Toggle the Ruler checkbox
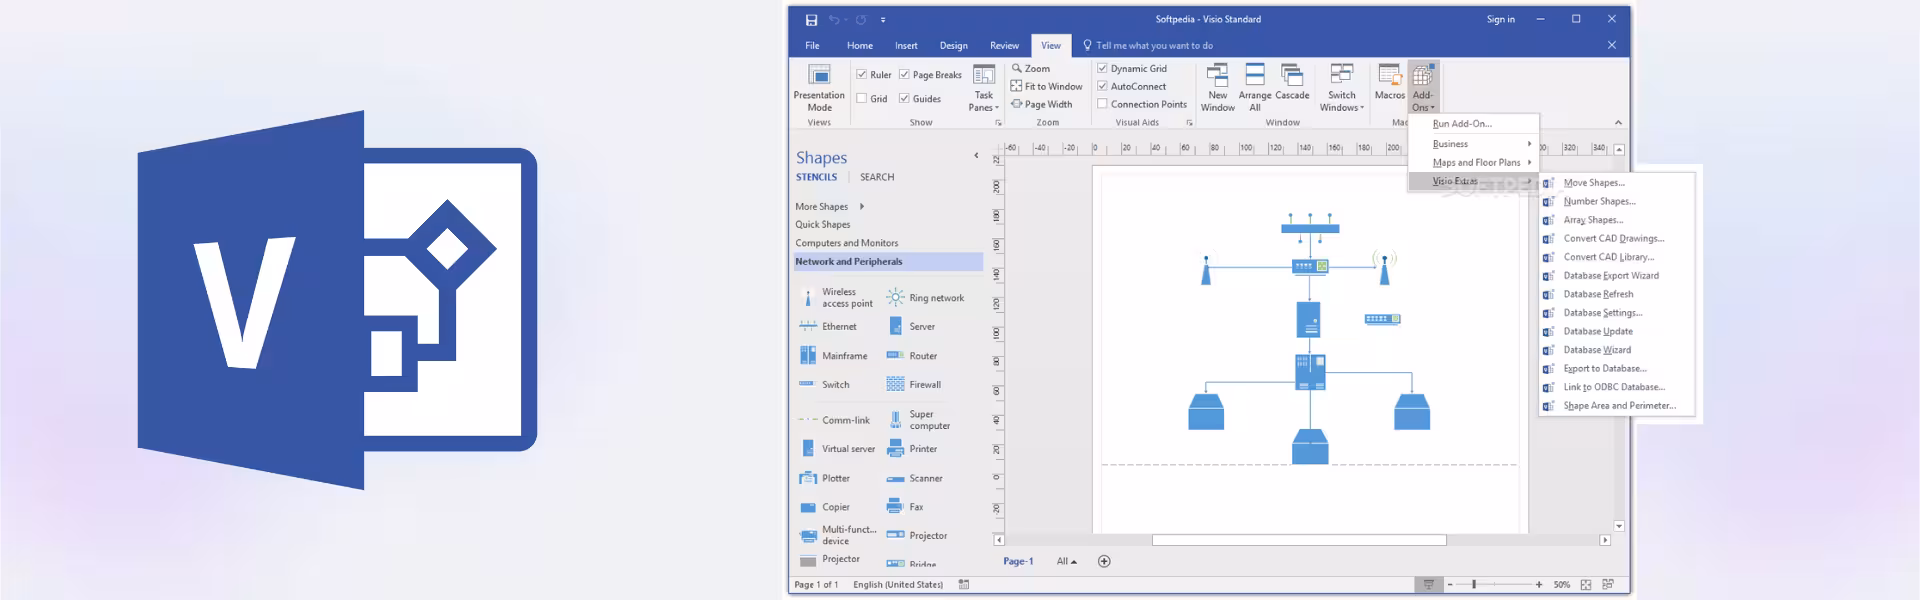This screenshot has height=600, width=1920. 862,74
